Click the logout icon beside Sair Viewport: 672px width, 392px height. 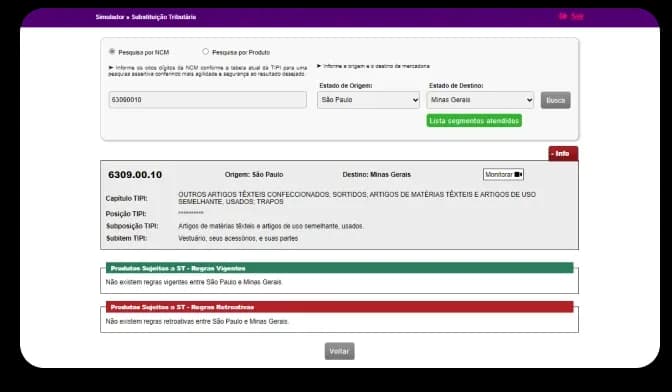tap(563, 16)
